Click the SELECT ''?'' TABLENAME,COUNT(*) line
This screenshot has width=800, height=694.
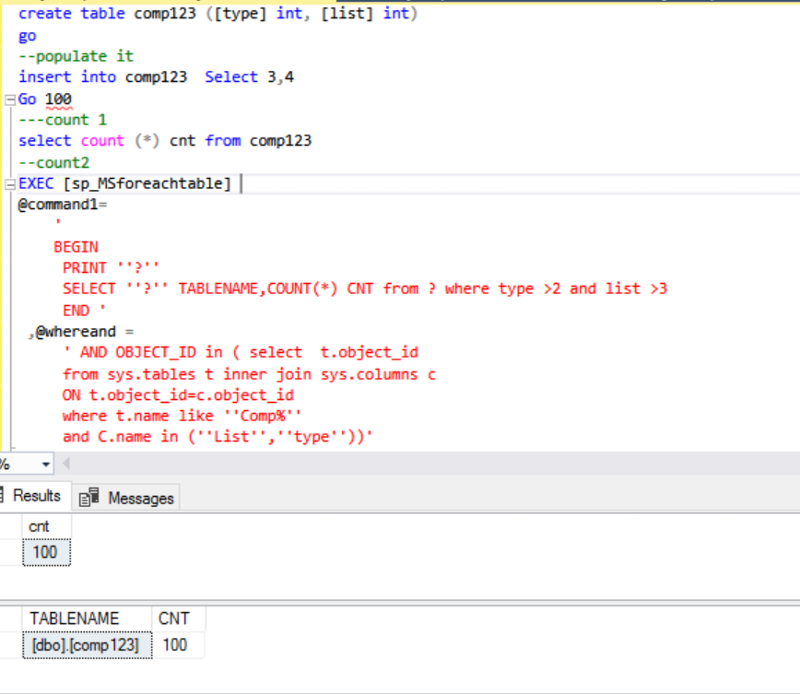click(365, 289)
